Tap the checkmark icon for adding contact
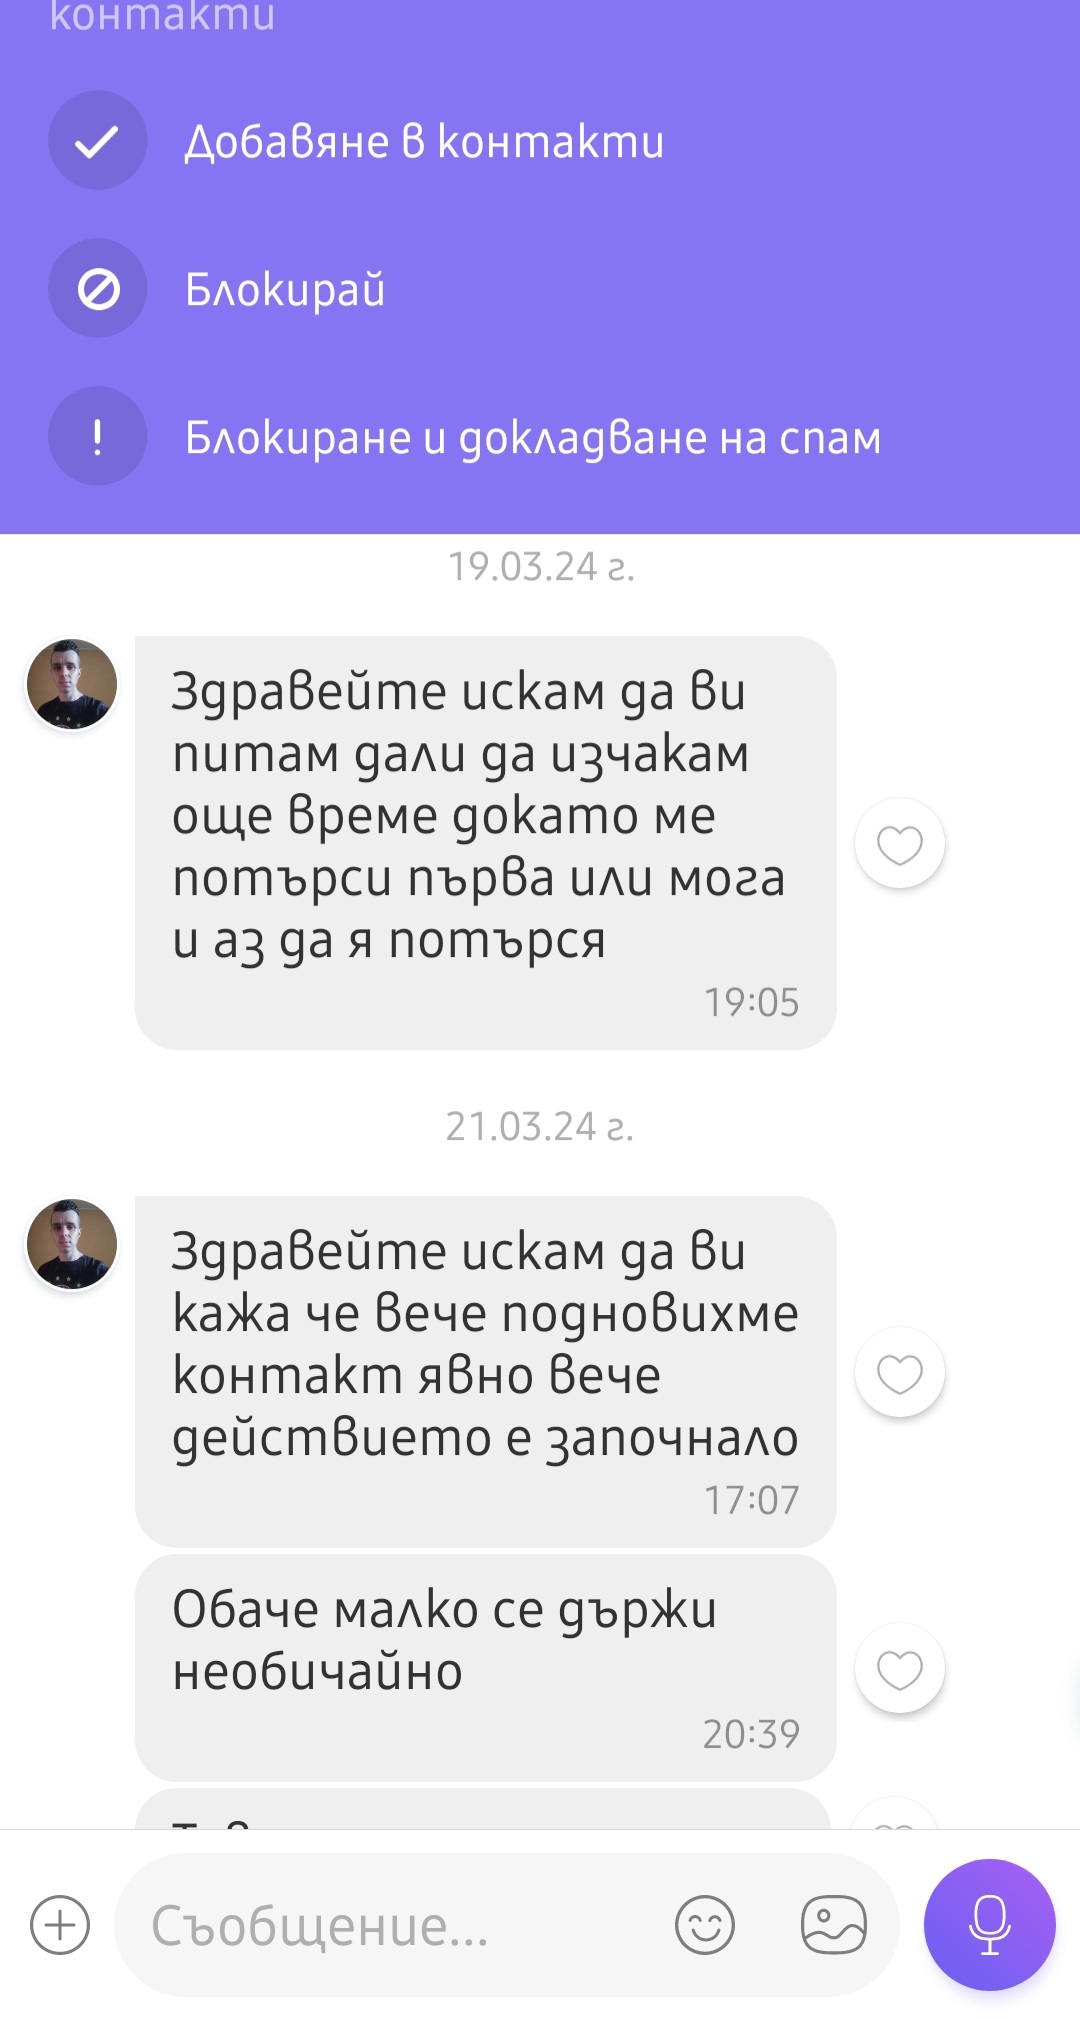The image size is (1080, 2021). point(98,141)
